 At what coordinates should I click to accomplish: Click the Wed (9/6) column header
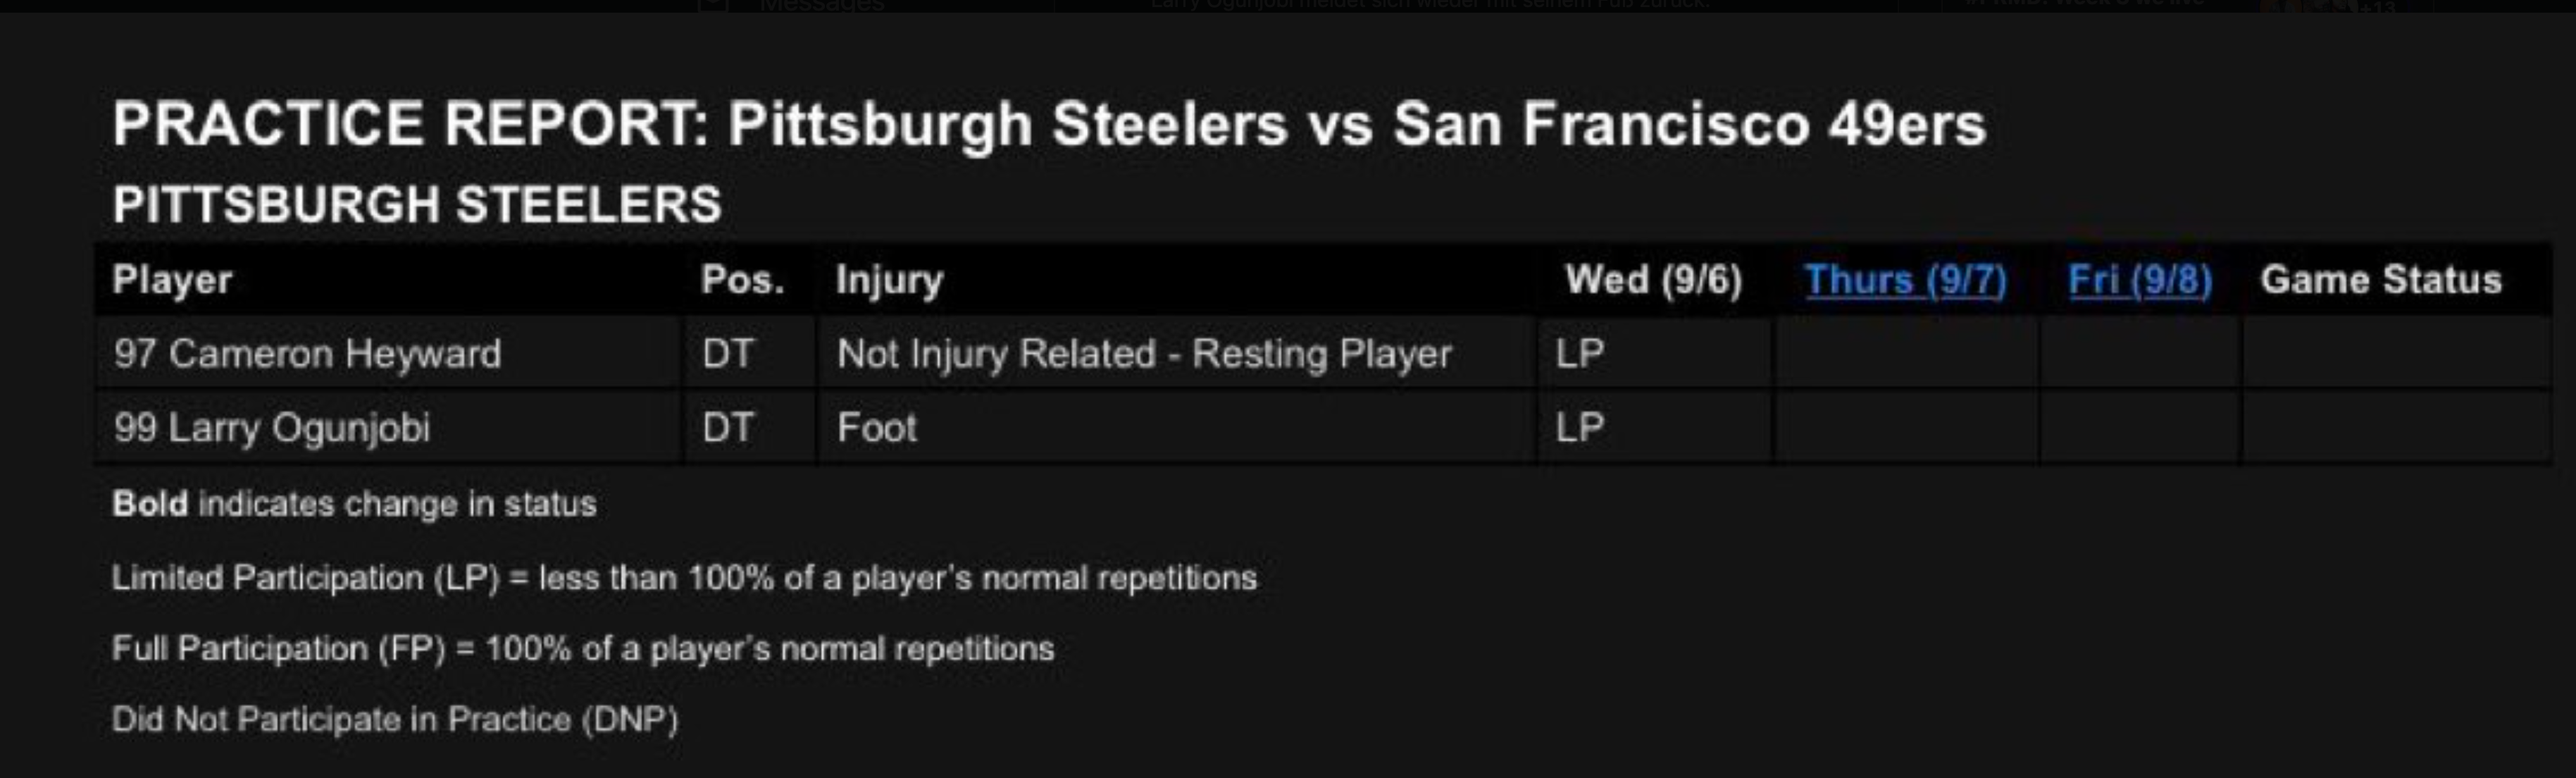[x=1653, y=280]
